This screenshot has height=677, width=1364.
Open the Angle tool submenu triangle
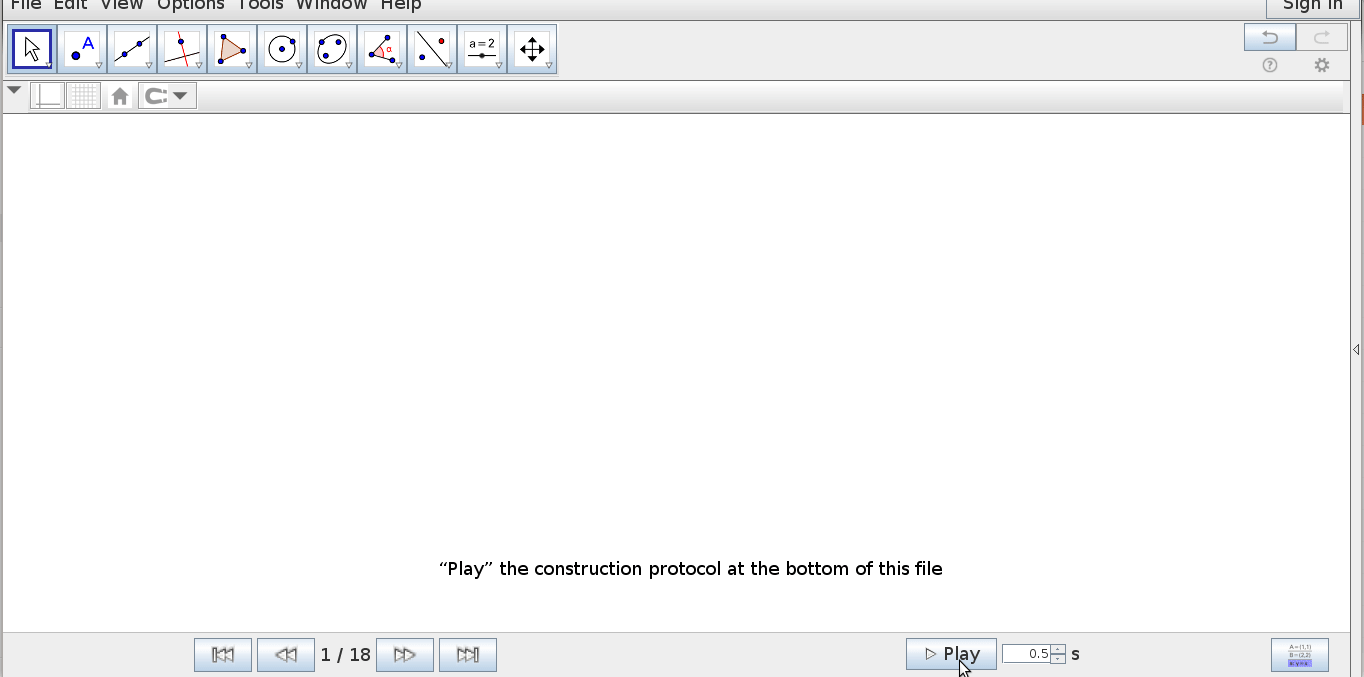[x=399, y=66]
